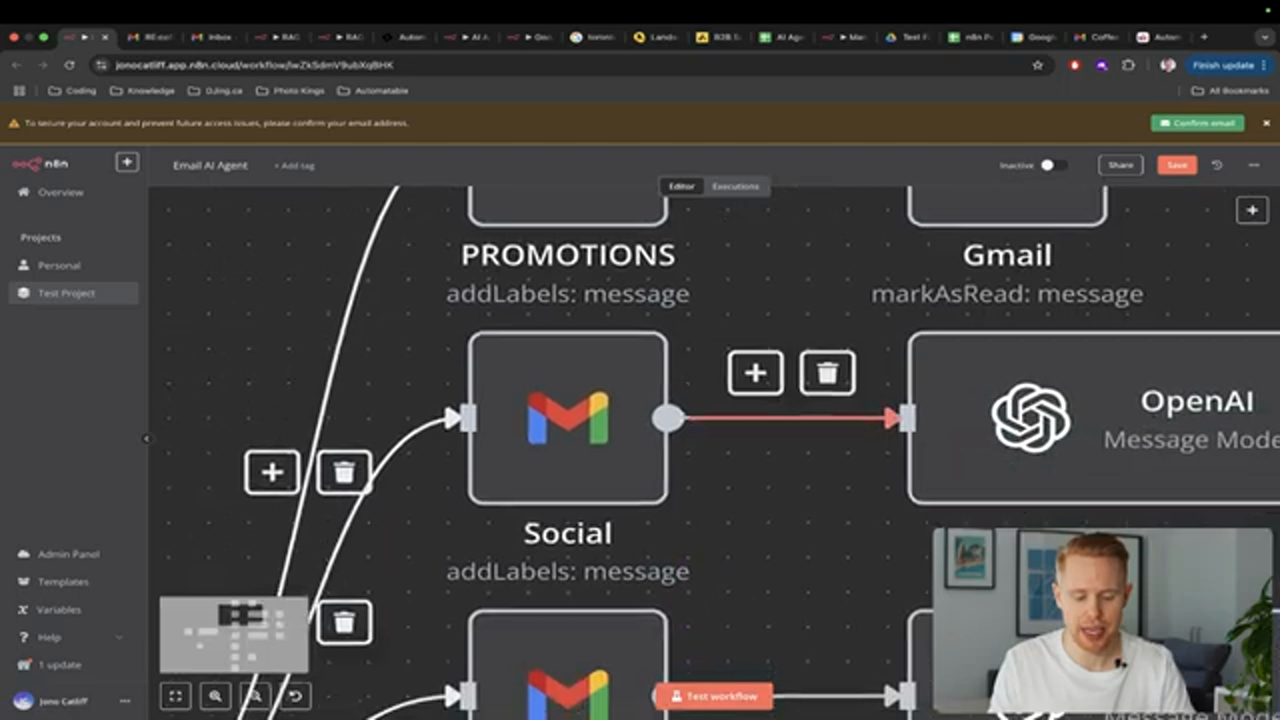This screenshot has height=720, width=1280.
Task: Open the apps grid in the bookmarks bar
Action: pyautogui.click(x=18, y=91)
